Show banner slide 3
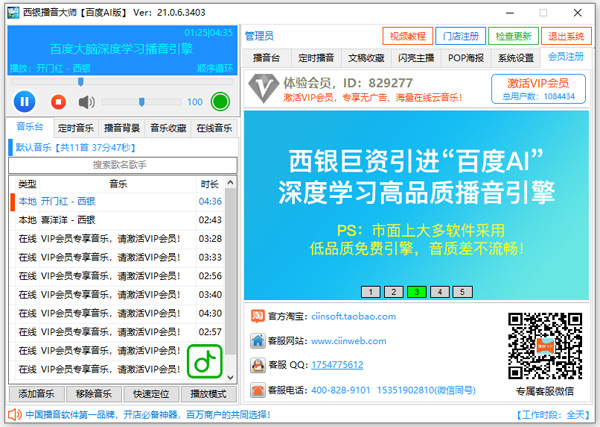Viewport: 600px width, 427px height. pos(417,292)
